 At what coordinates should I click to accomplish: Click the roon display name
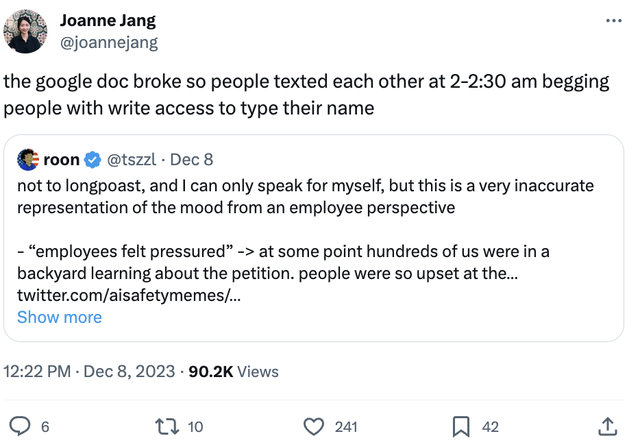pos(62,159)
